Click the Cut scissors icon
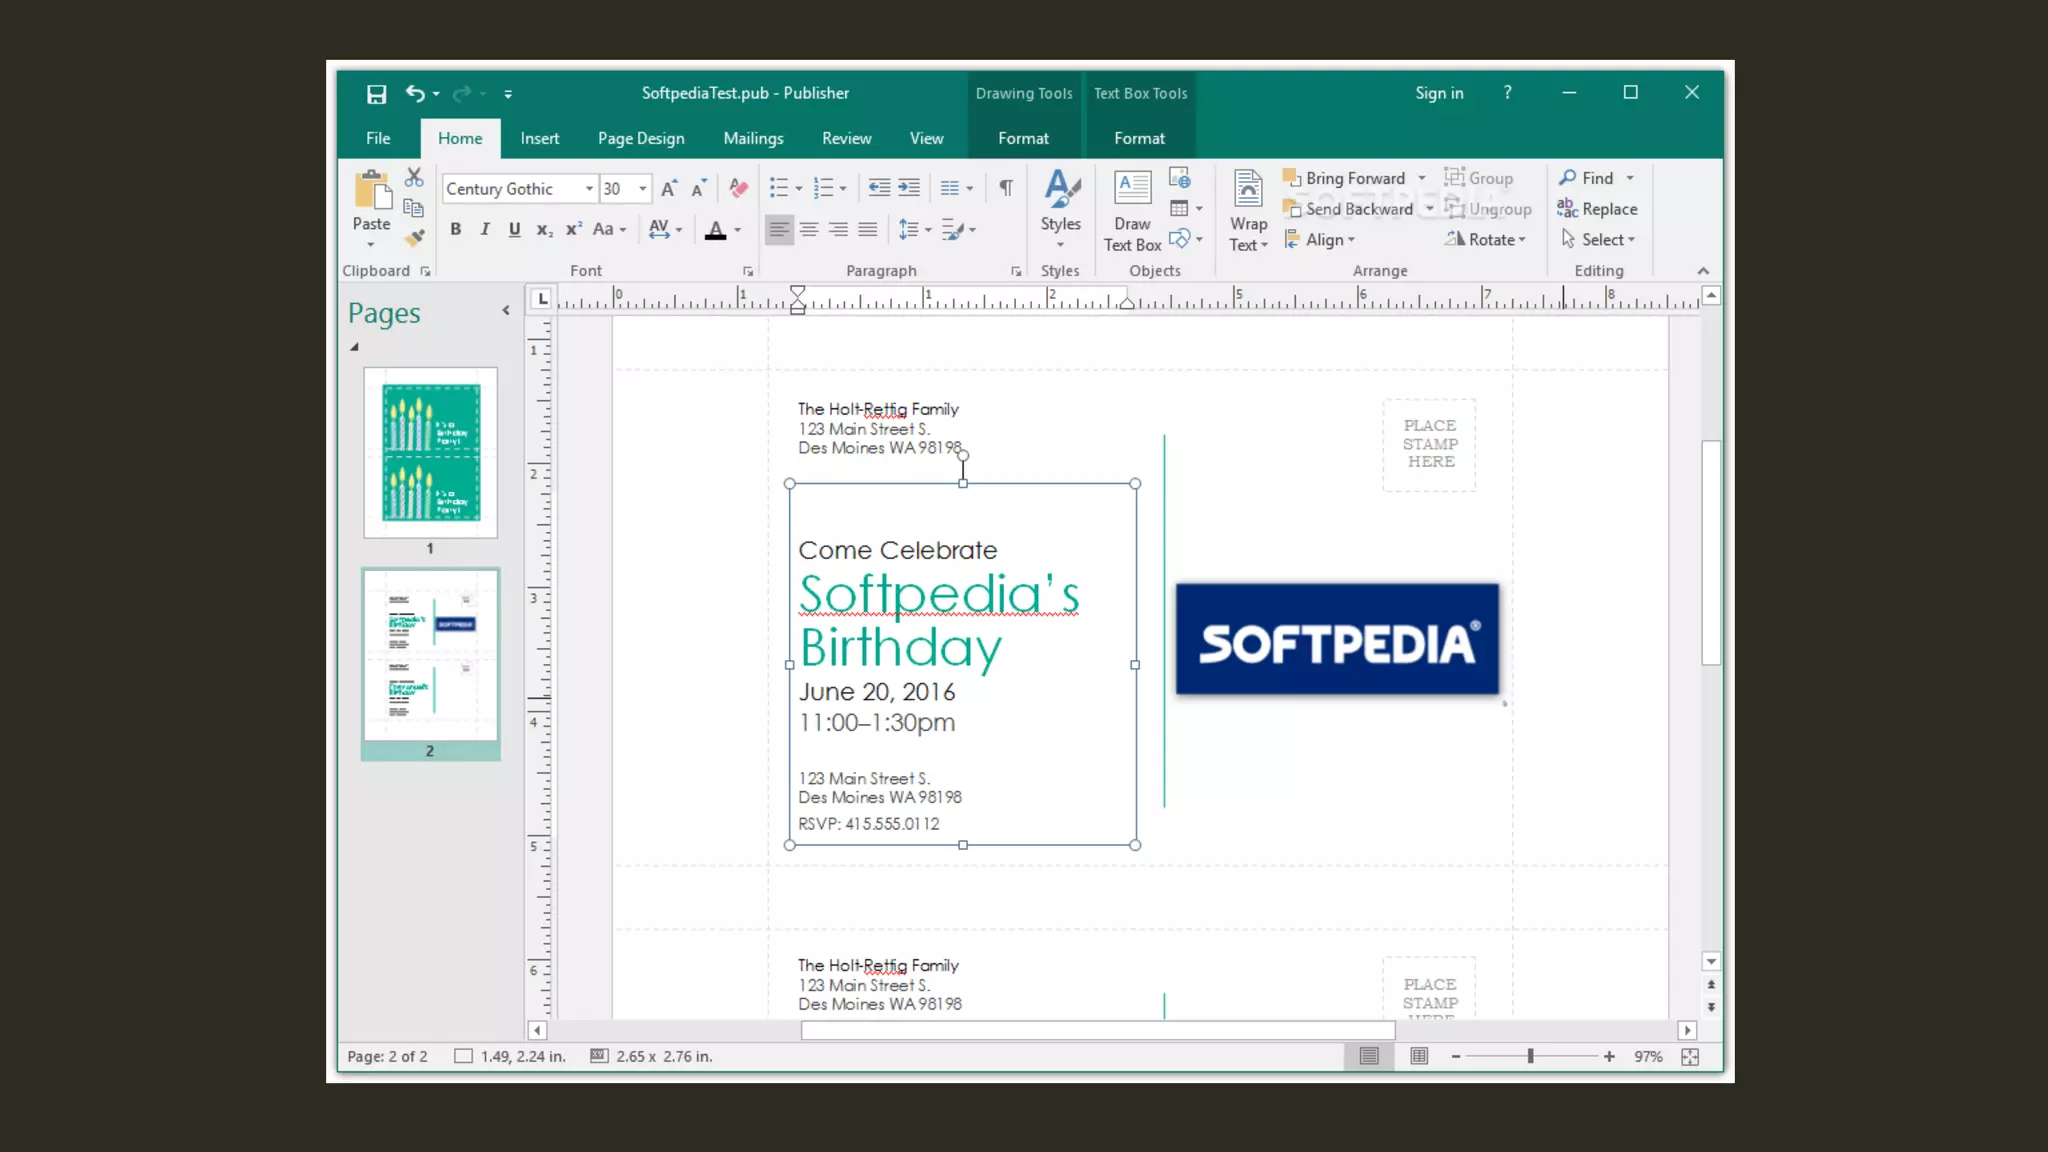2048x1152 pixels. point(414,177)
